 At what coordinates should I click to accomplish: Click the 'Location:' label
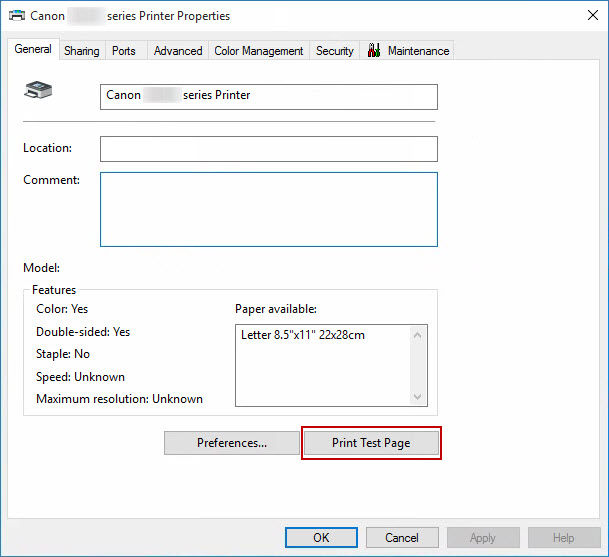[47, 148]
